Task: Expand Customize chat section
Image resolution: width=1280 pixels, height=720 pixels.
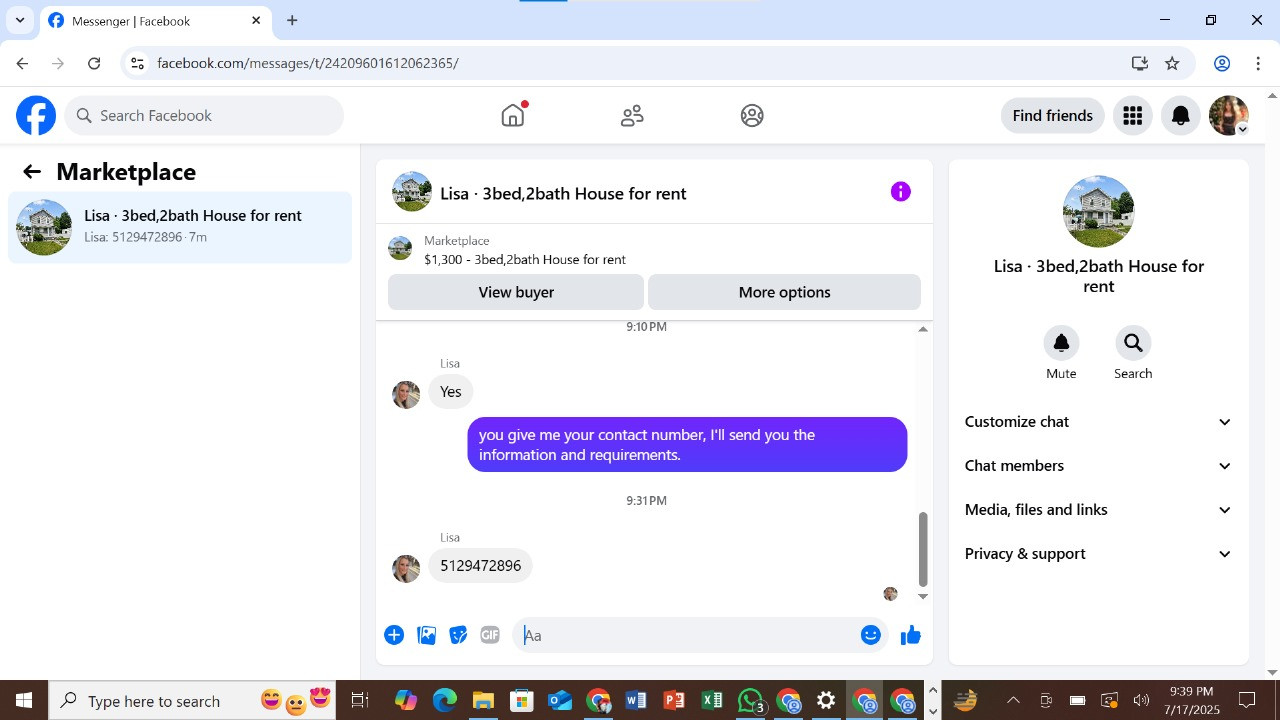Action: pos(1098,422)
